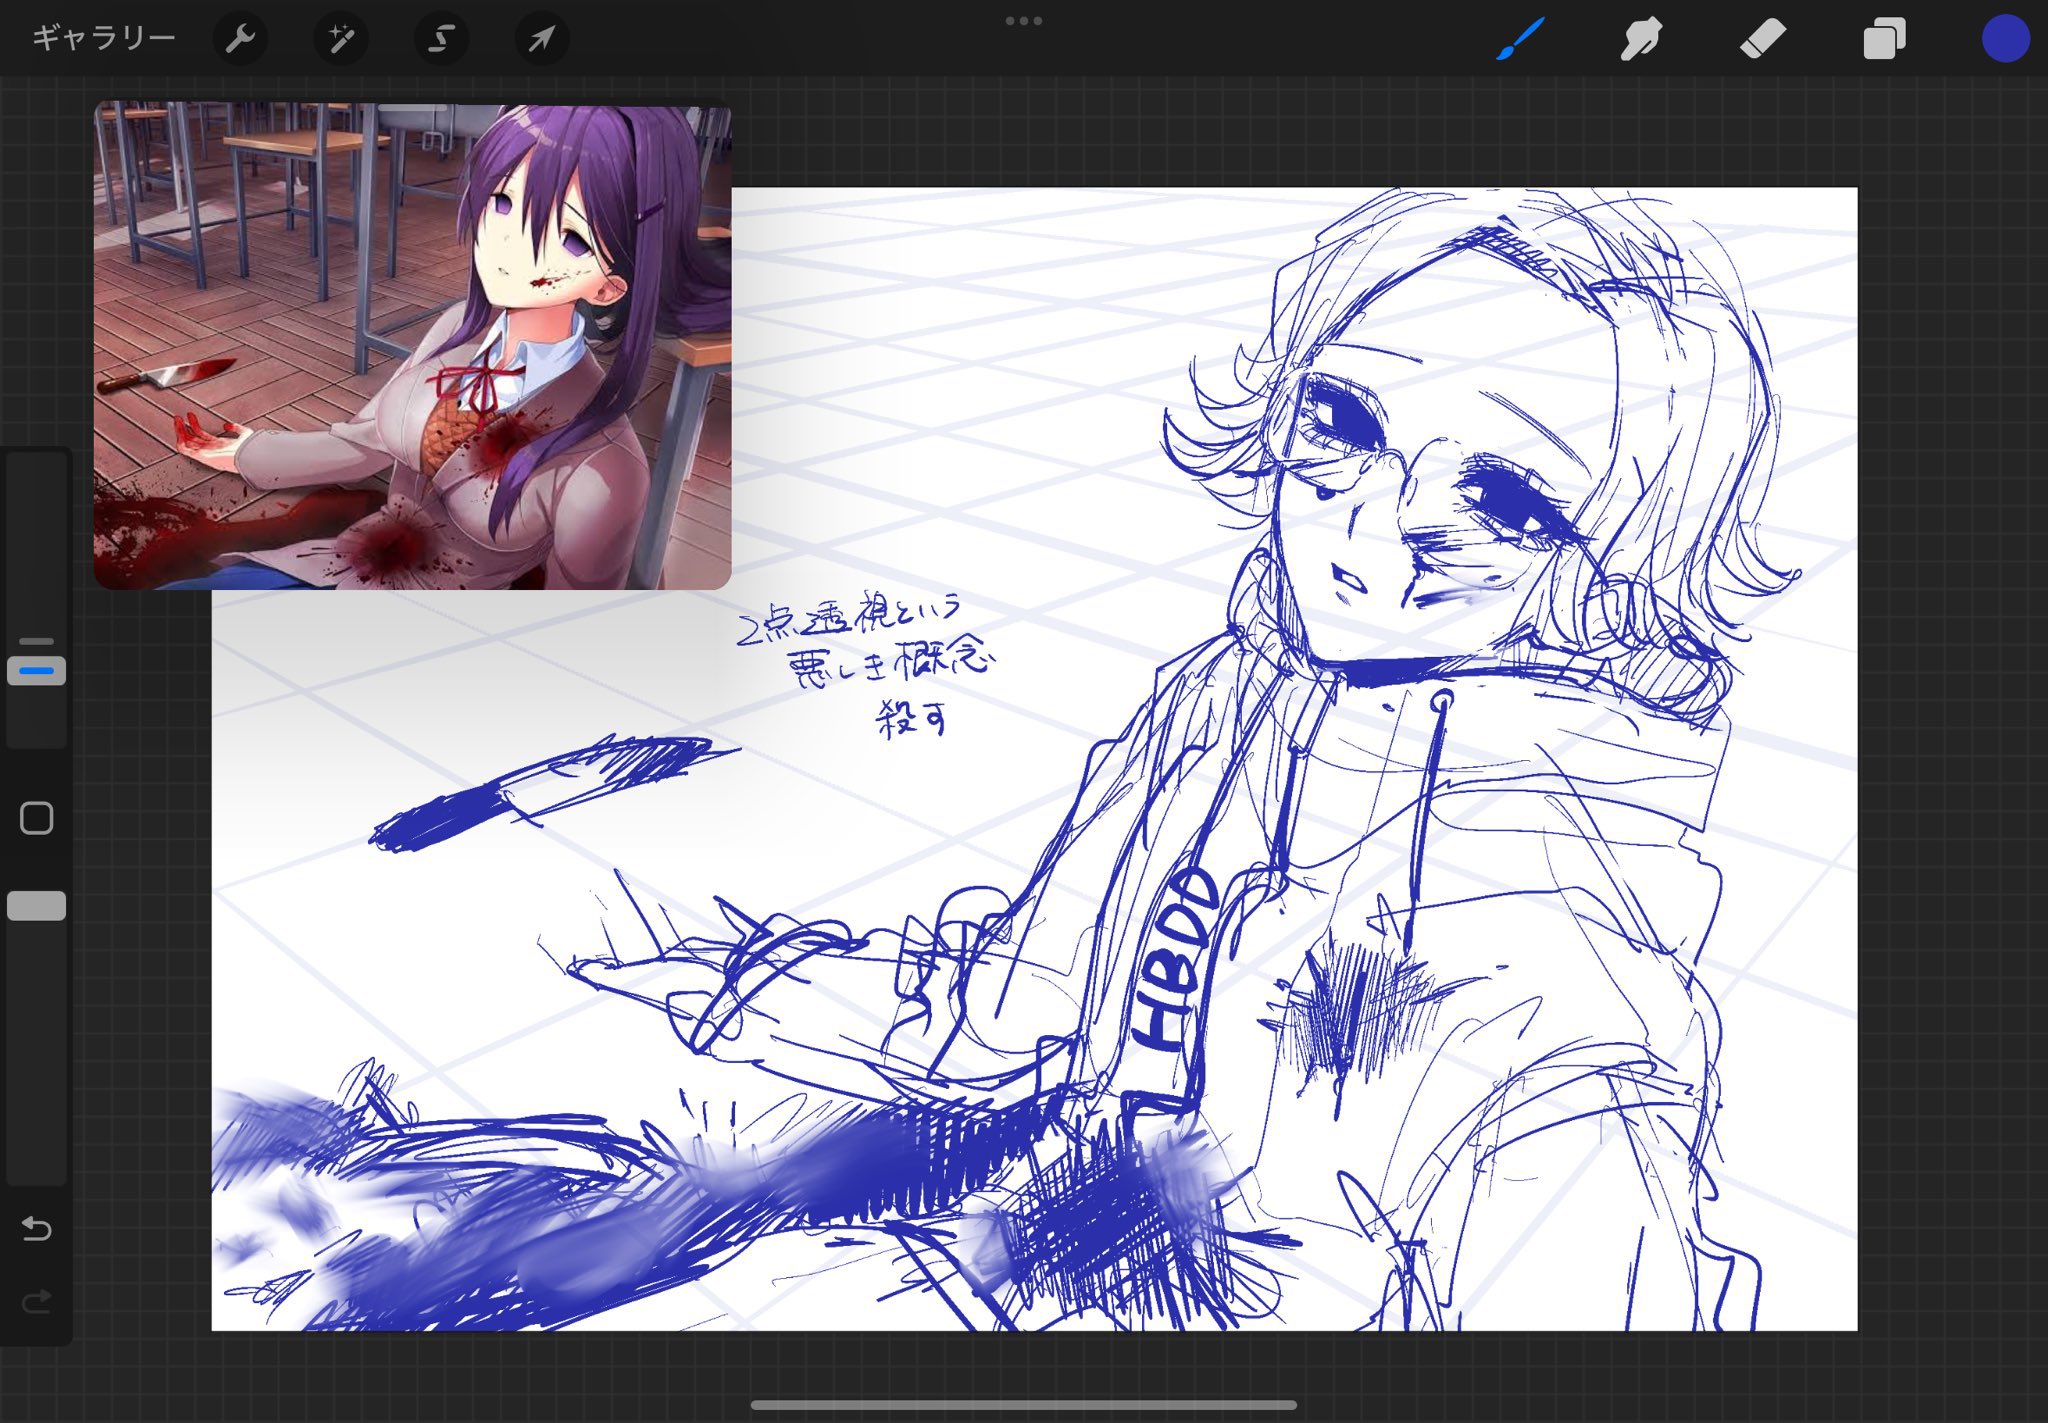Select the Smudge finger tool
The width and height of the screenshot is (2048, 1423).
tap(1641, 38)
